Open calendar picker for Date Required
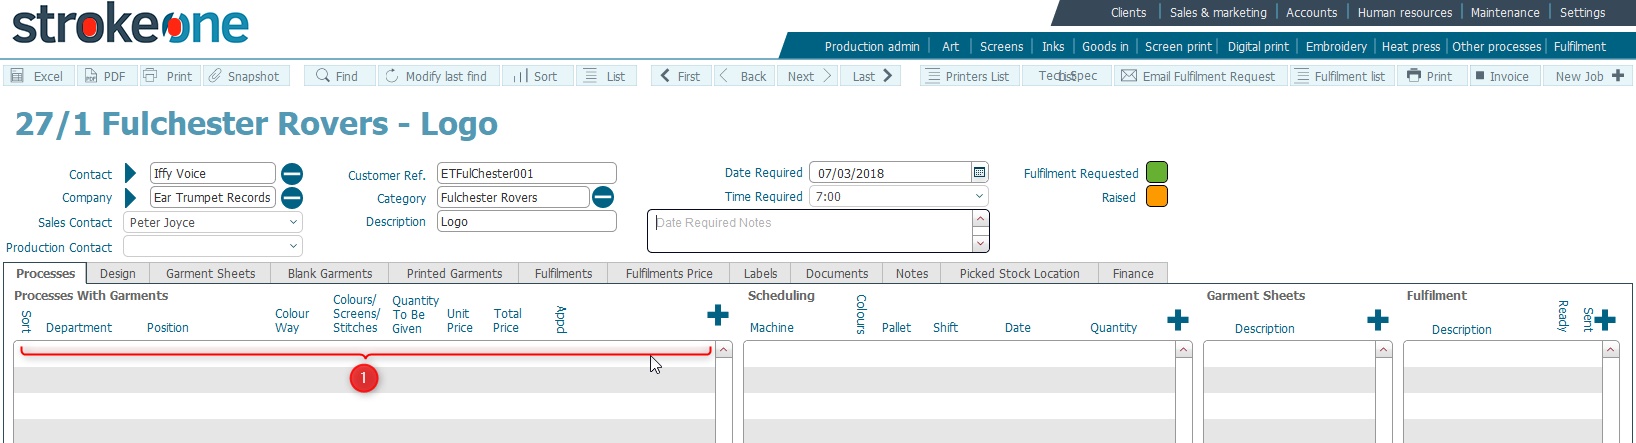 [979, 173]
